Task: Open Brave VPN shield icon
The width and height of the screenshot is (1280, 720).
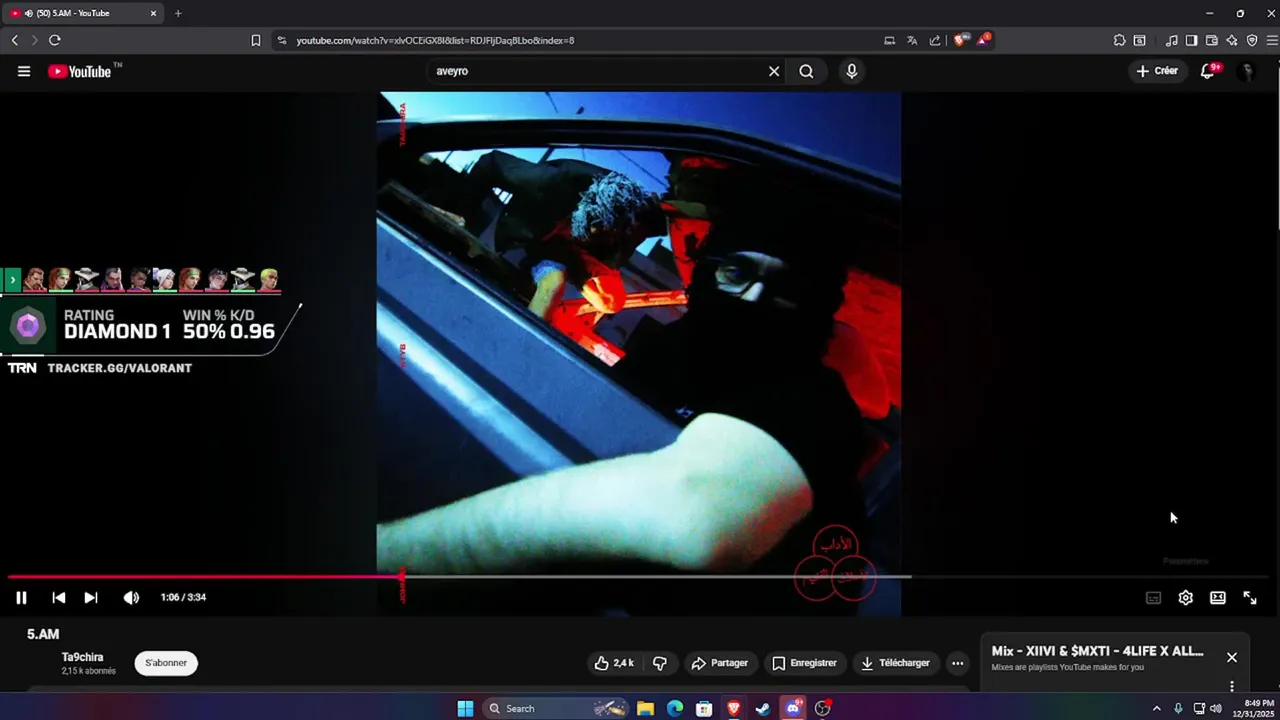Action: tap(1251, 40)
